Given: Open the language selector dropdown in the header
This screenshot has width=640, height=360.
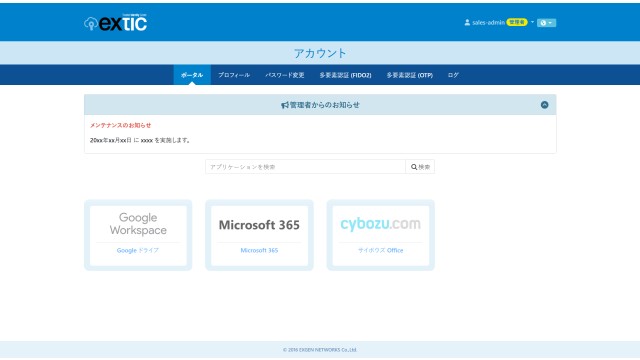Looking at the screenshot, I should click(x=546, y=23).
